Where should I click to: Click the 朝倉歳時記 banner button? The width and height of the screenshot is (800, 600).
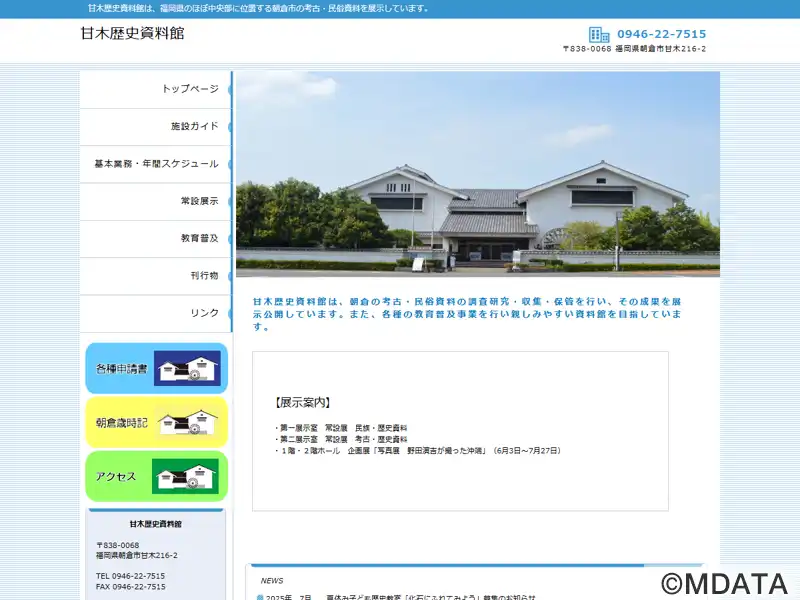coord(157,422)
